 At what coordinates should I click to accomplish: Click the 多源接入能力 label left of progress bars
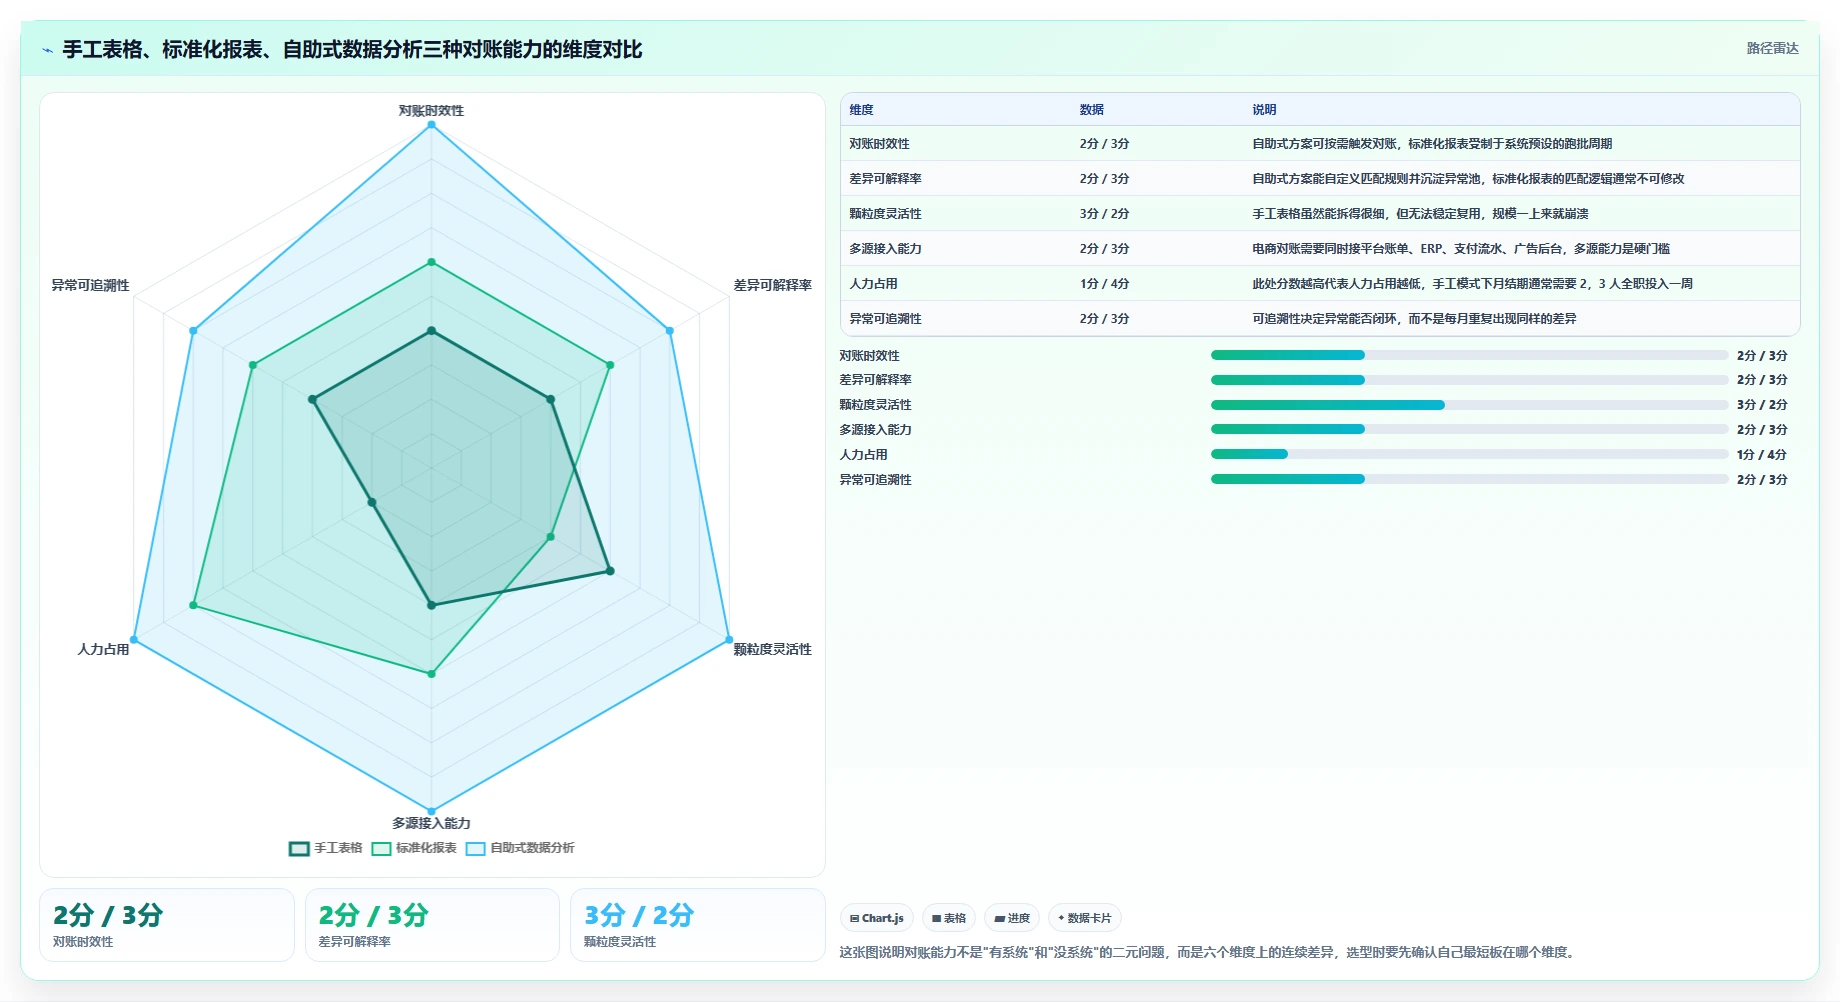[875, 430]
